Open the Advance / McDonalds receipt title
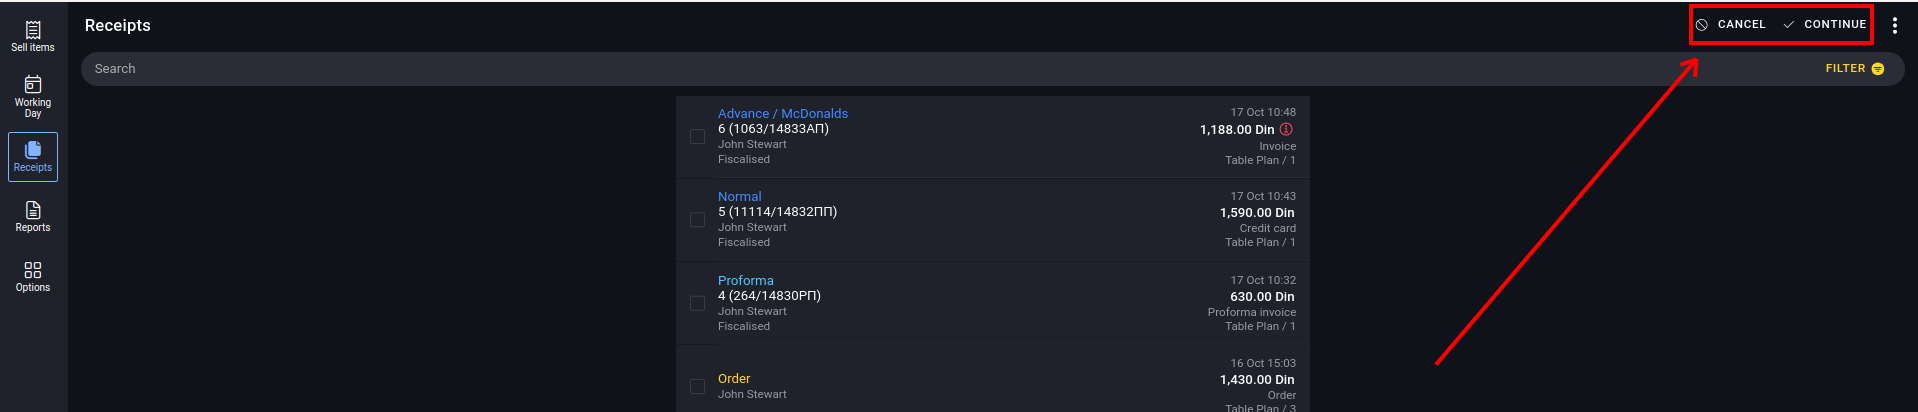The image size is (1918, 412). (x=783, y=114)
